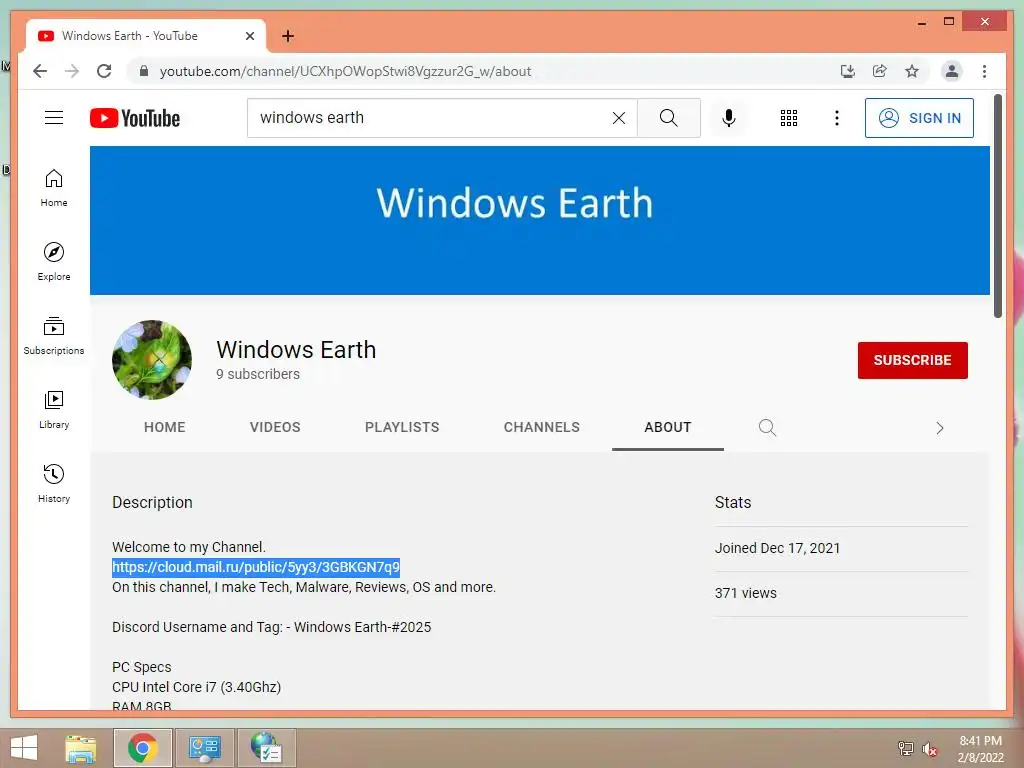Screen dimensions: 1024x768
Task: Click the Windows Earth channel name heading
Action: click(x=296, y=349)
